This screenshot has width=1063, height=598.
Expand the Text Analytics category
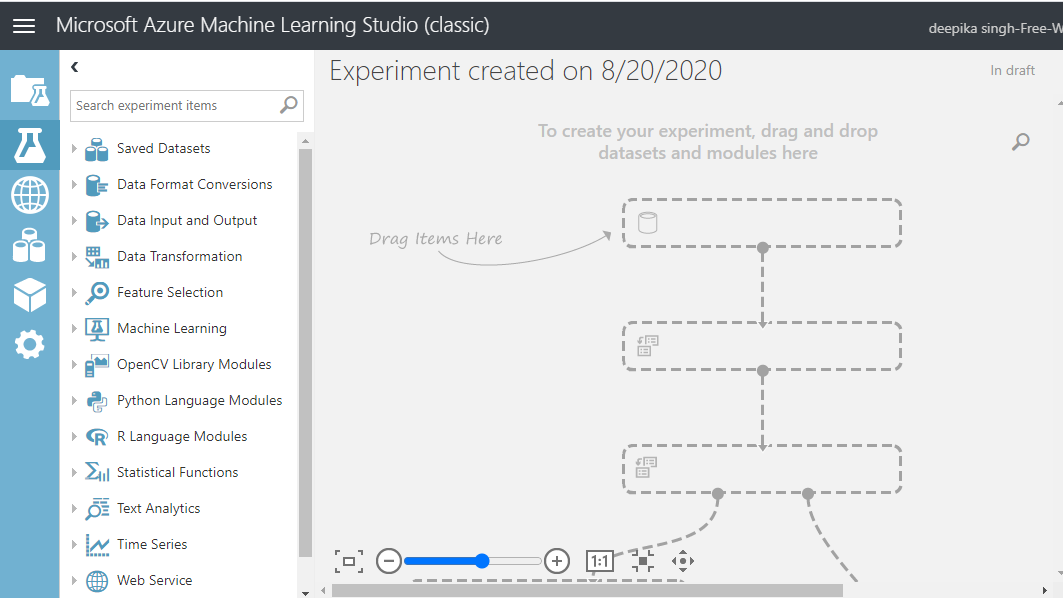[x=74, y=508]
